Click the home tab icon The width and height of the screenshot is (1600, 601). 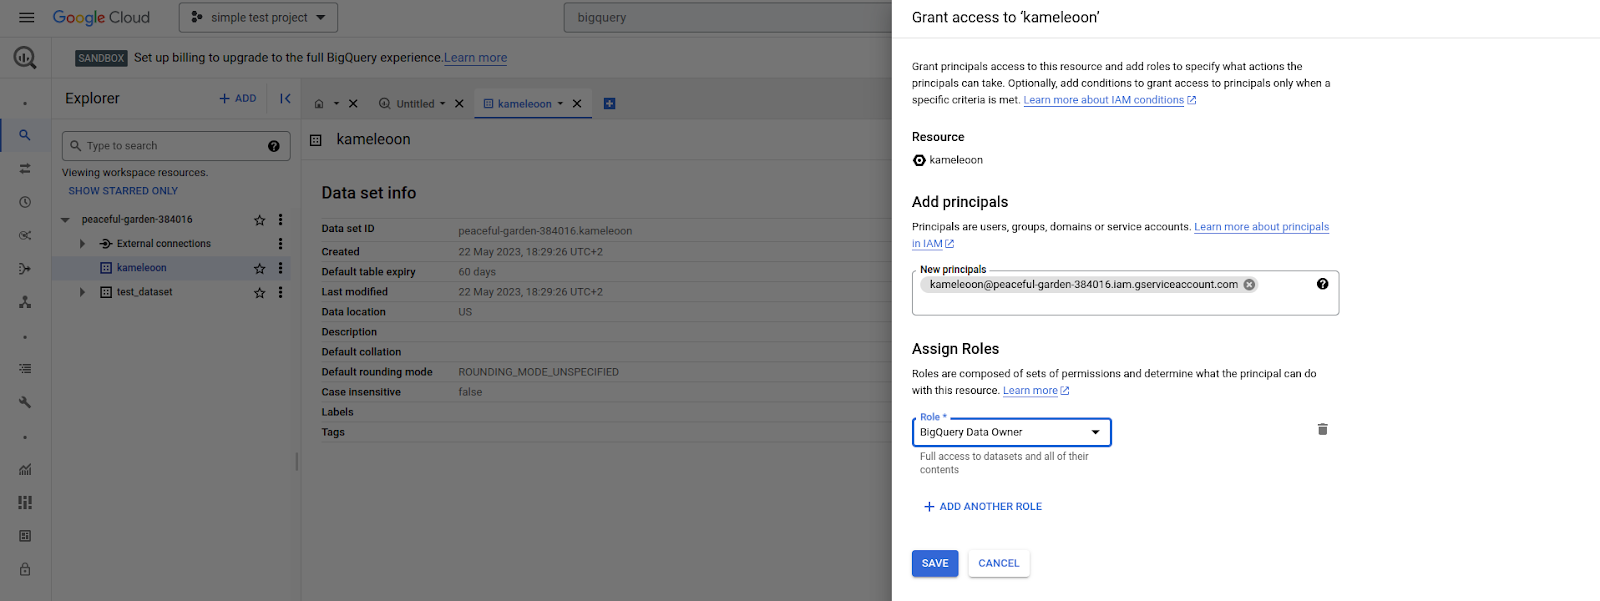[319, 104]
